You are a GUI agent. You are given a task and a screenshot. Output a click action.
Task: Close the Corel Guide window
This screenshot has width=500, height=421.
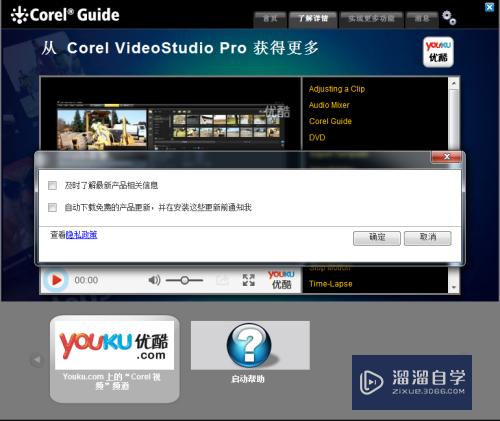click(x=489, y=7)
